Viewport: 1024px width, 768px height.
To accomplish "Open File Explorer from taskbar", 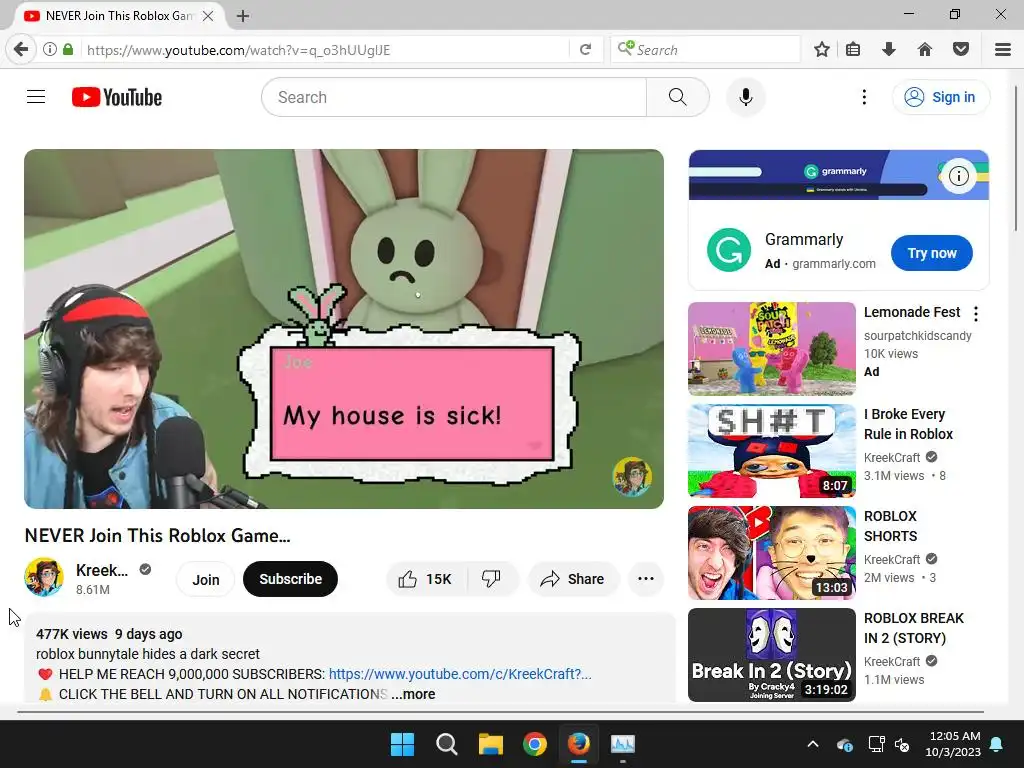I will [490, 744].
